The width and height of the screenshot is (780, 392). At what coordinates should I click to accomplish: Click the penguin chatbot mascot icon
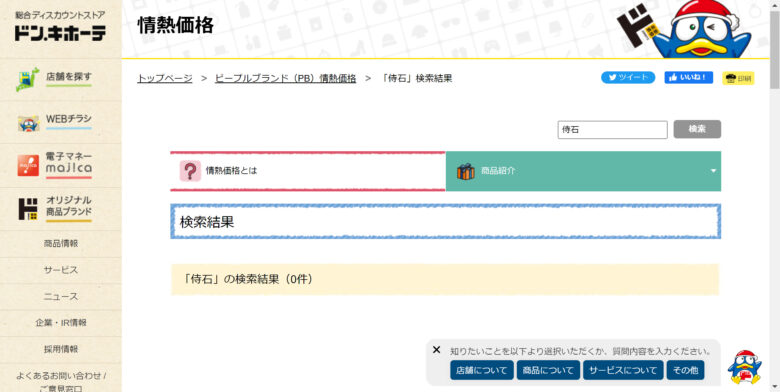(x=744, y=367)
